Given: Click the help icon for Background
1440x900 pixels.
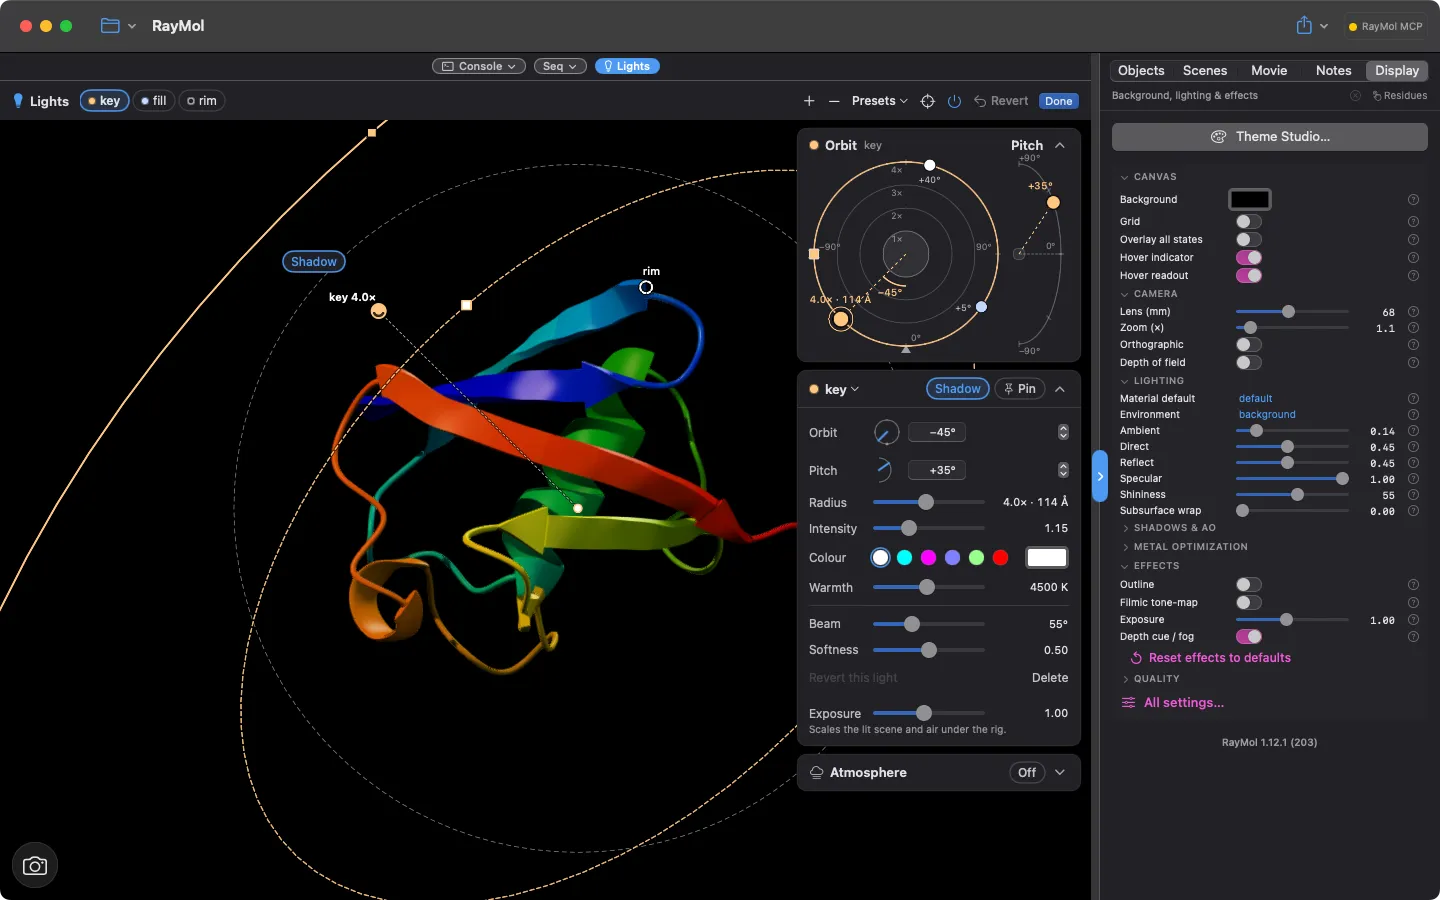Looking at the screenshot, I should pos(1413,200).
